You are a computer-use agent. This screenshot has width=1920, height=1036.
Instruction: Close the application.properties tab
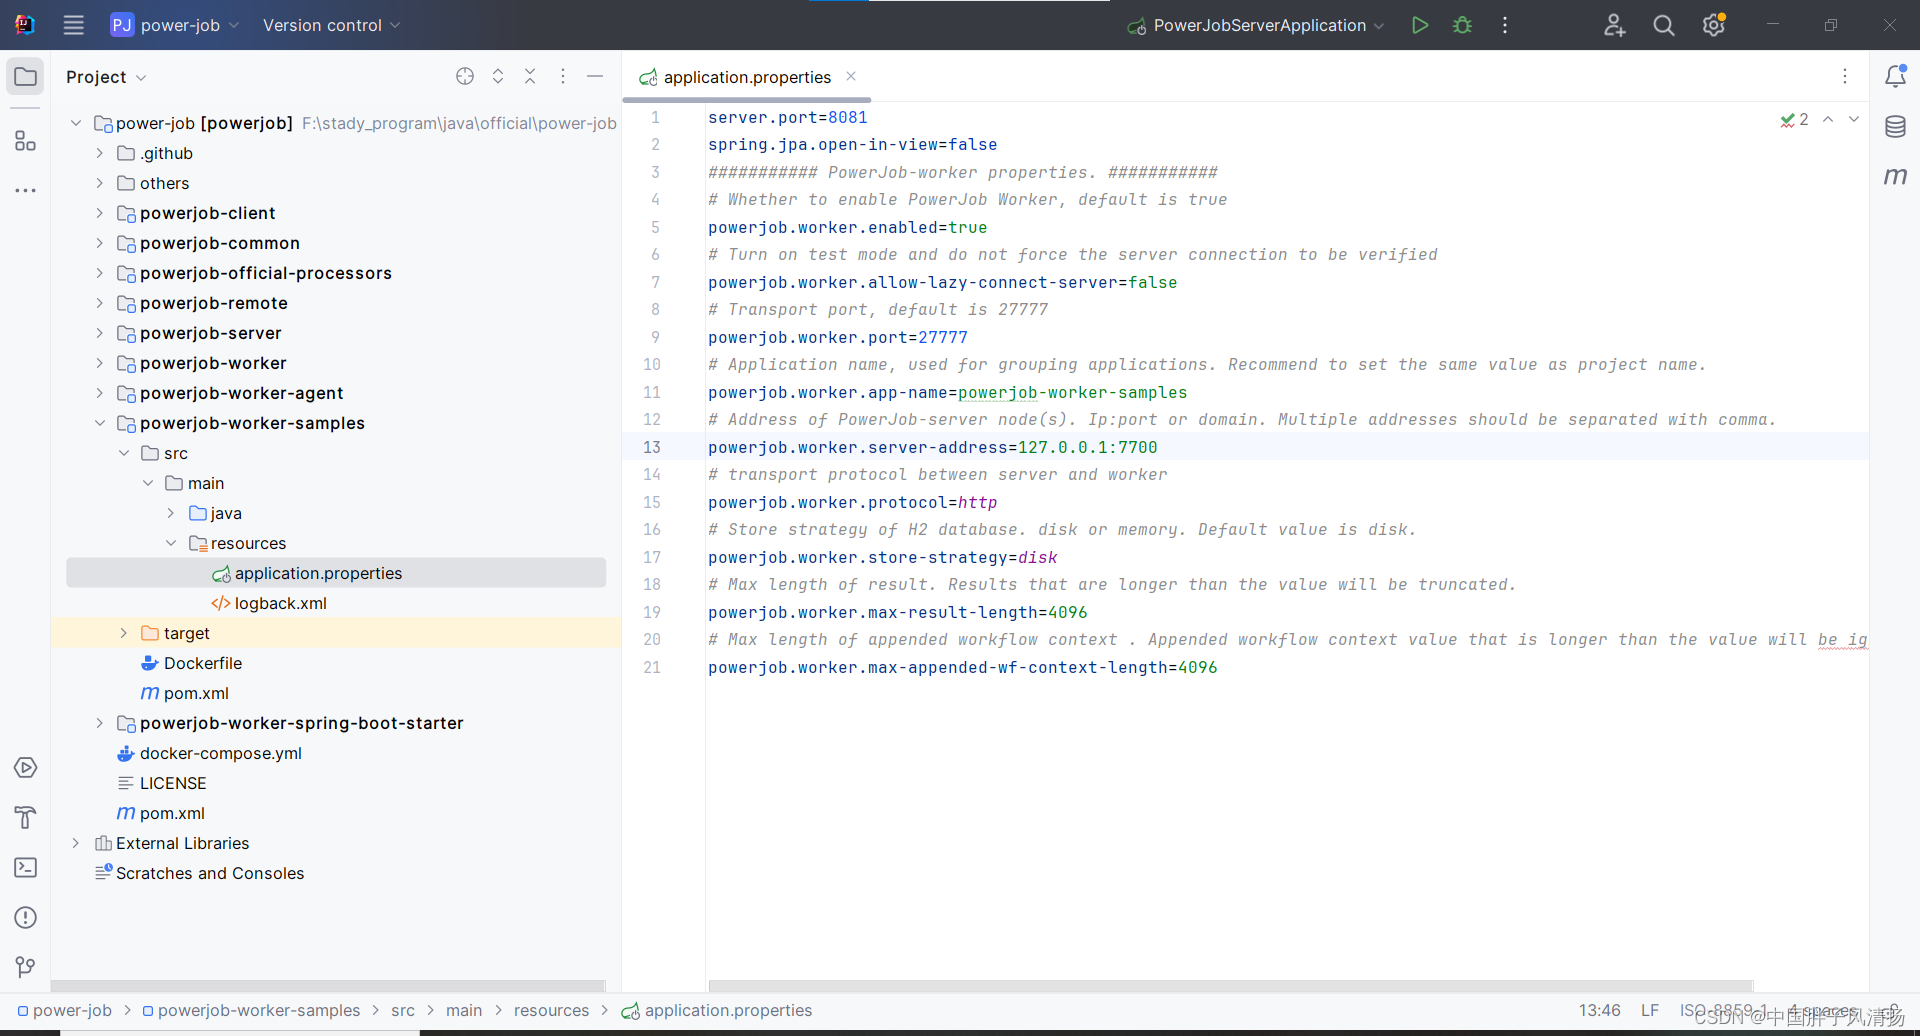coord(851,76)
